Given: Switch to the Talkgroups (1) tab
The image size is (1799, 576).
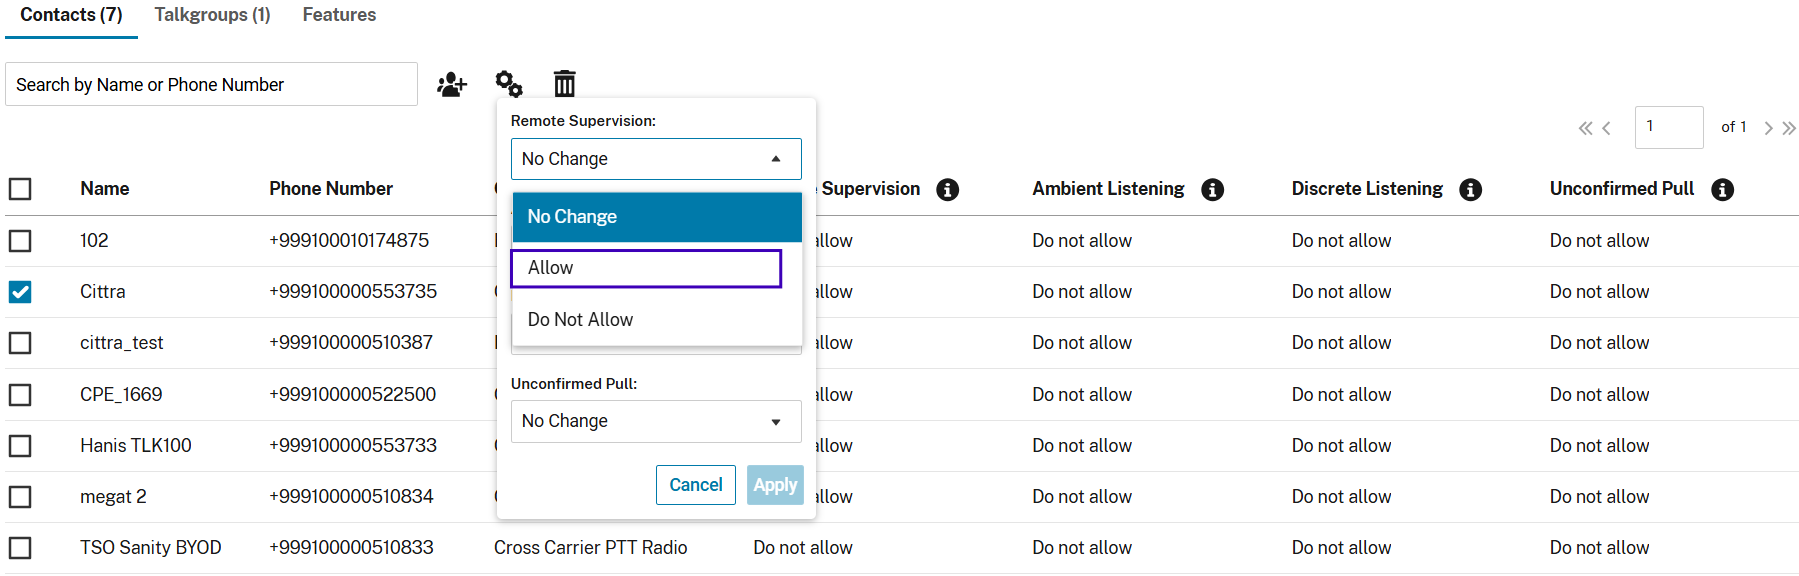Looking at the screenshot, I should [x=212, y=15].
